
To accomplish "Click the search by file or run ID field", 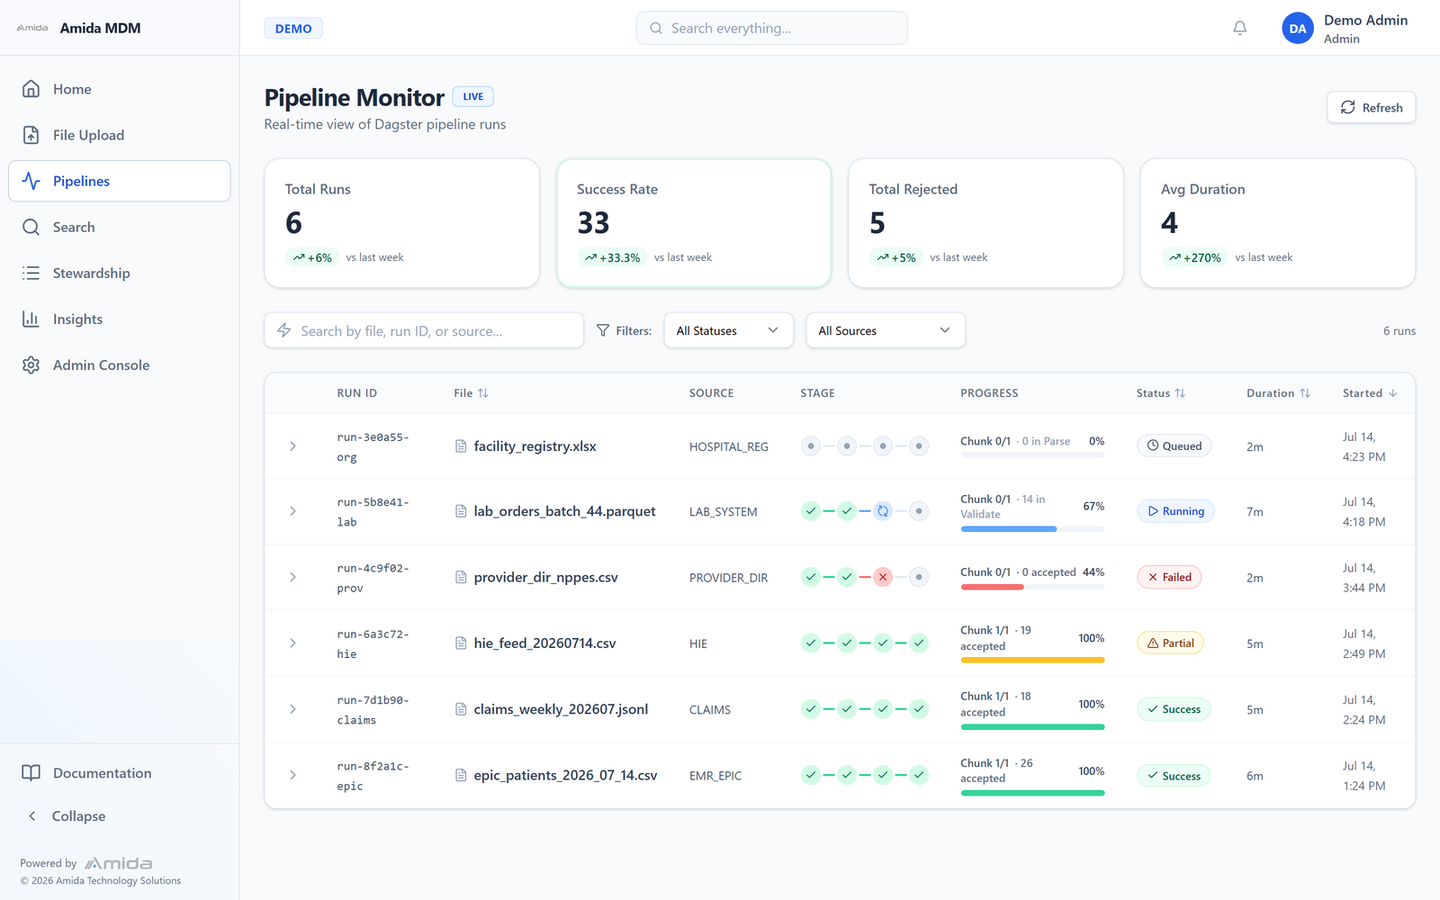I will [424, 330].
